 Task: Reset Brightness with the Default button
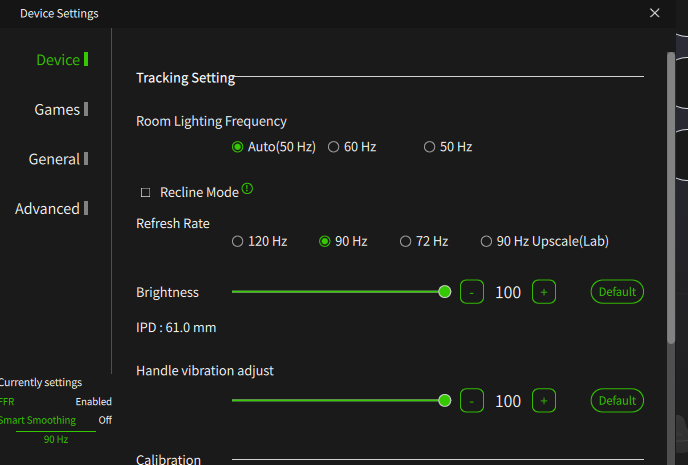point(617,292)
